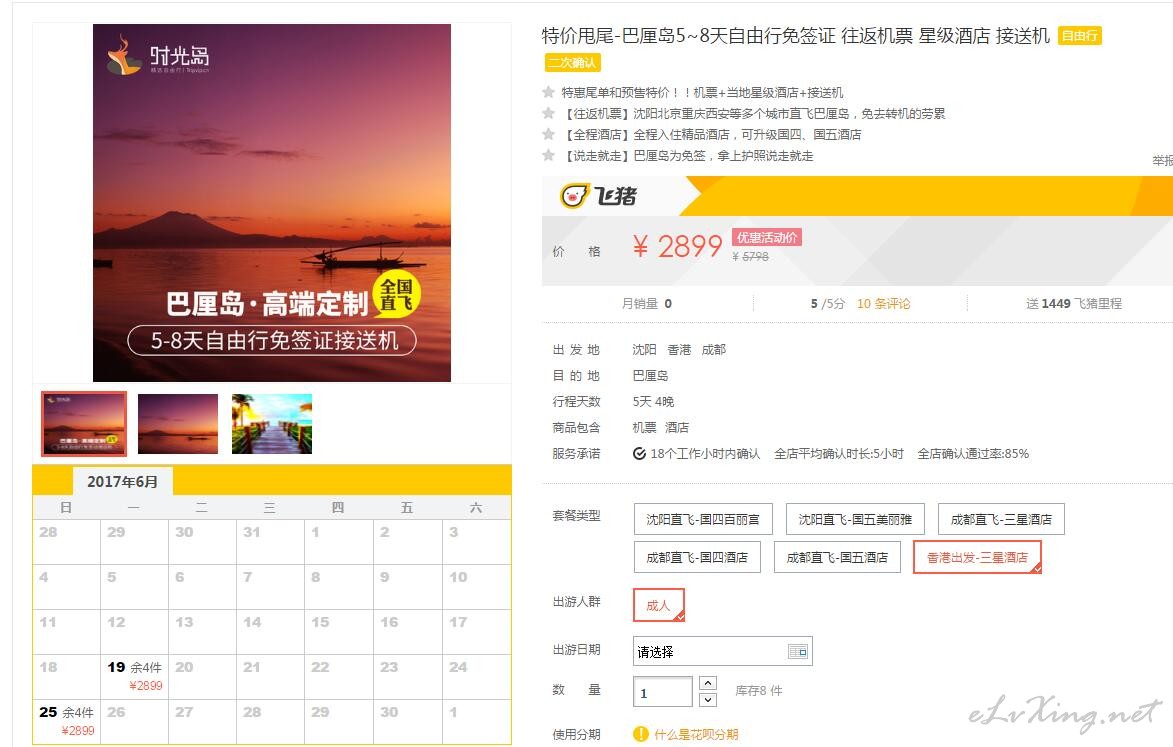This screenshot has height=747, width=1173.
Task: Open the 10 条评论 reviews link
Action: click(883, 304)
